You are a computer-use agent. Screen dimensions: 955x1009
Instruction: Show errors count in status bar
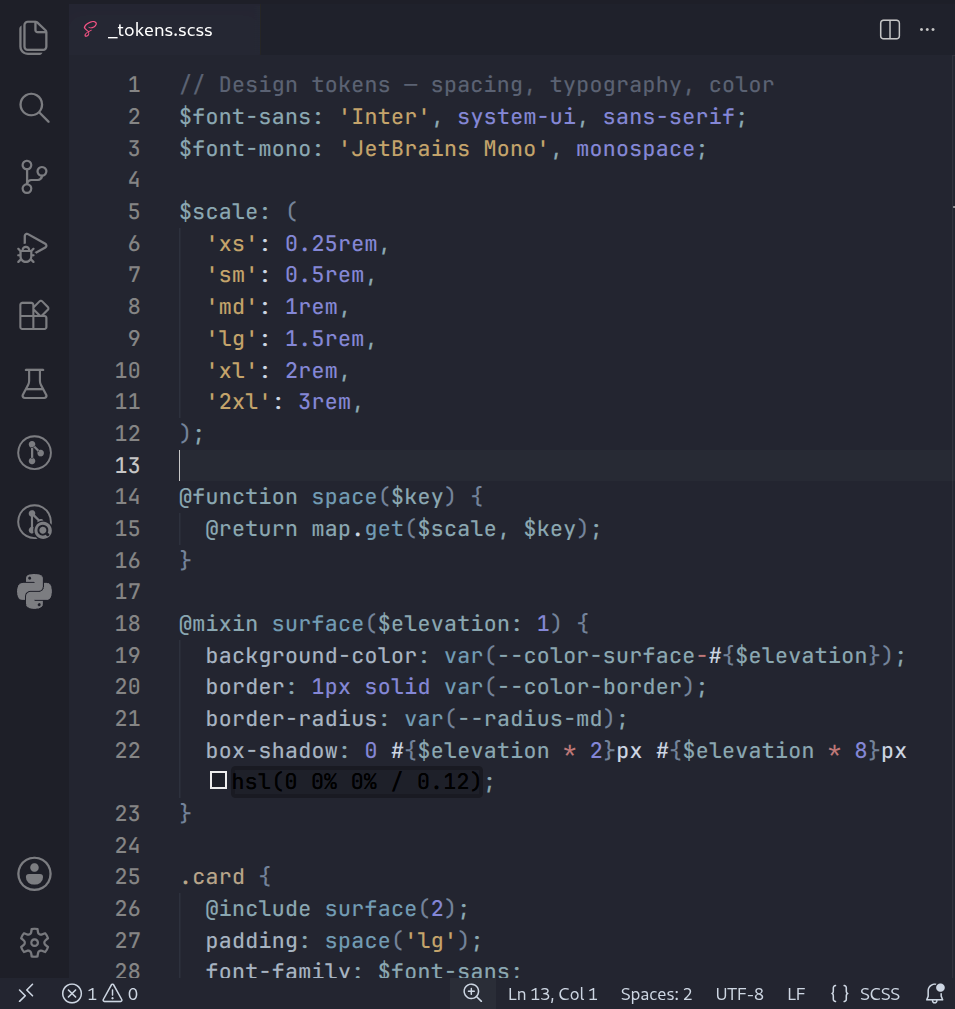pos(79,994)
